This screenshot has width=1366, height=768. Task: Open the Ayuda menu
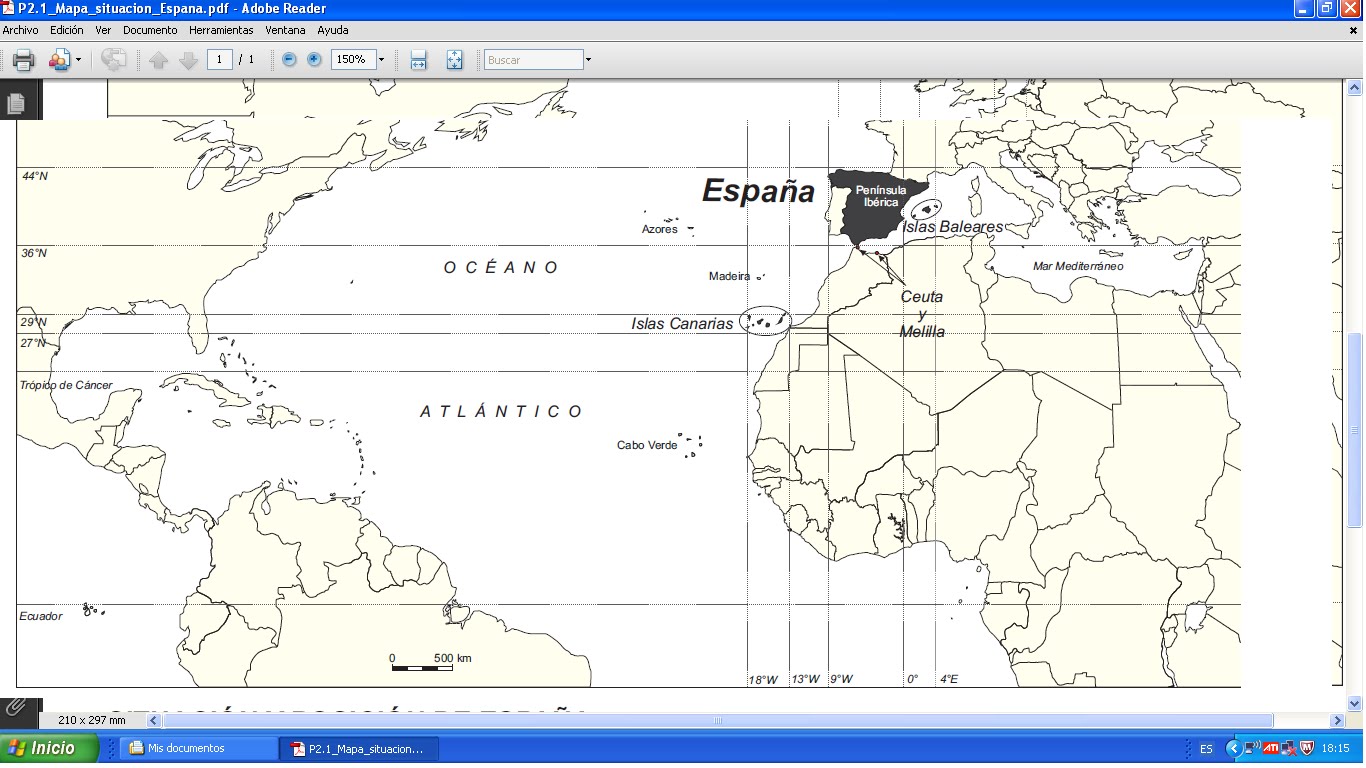333,30
